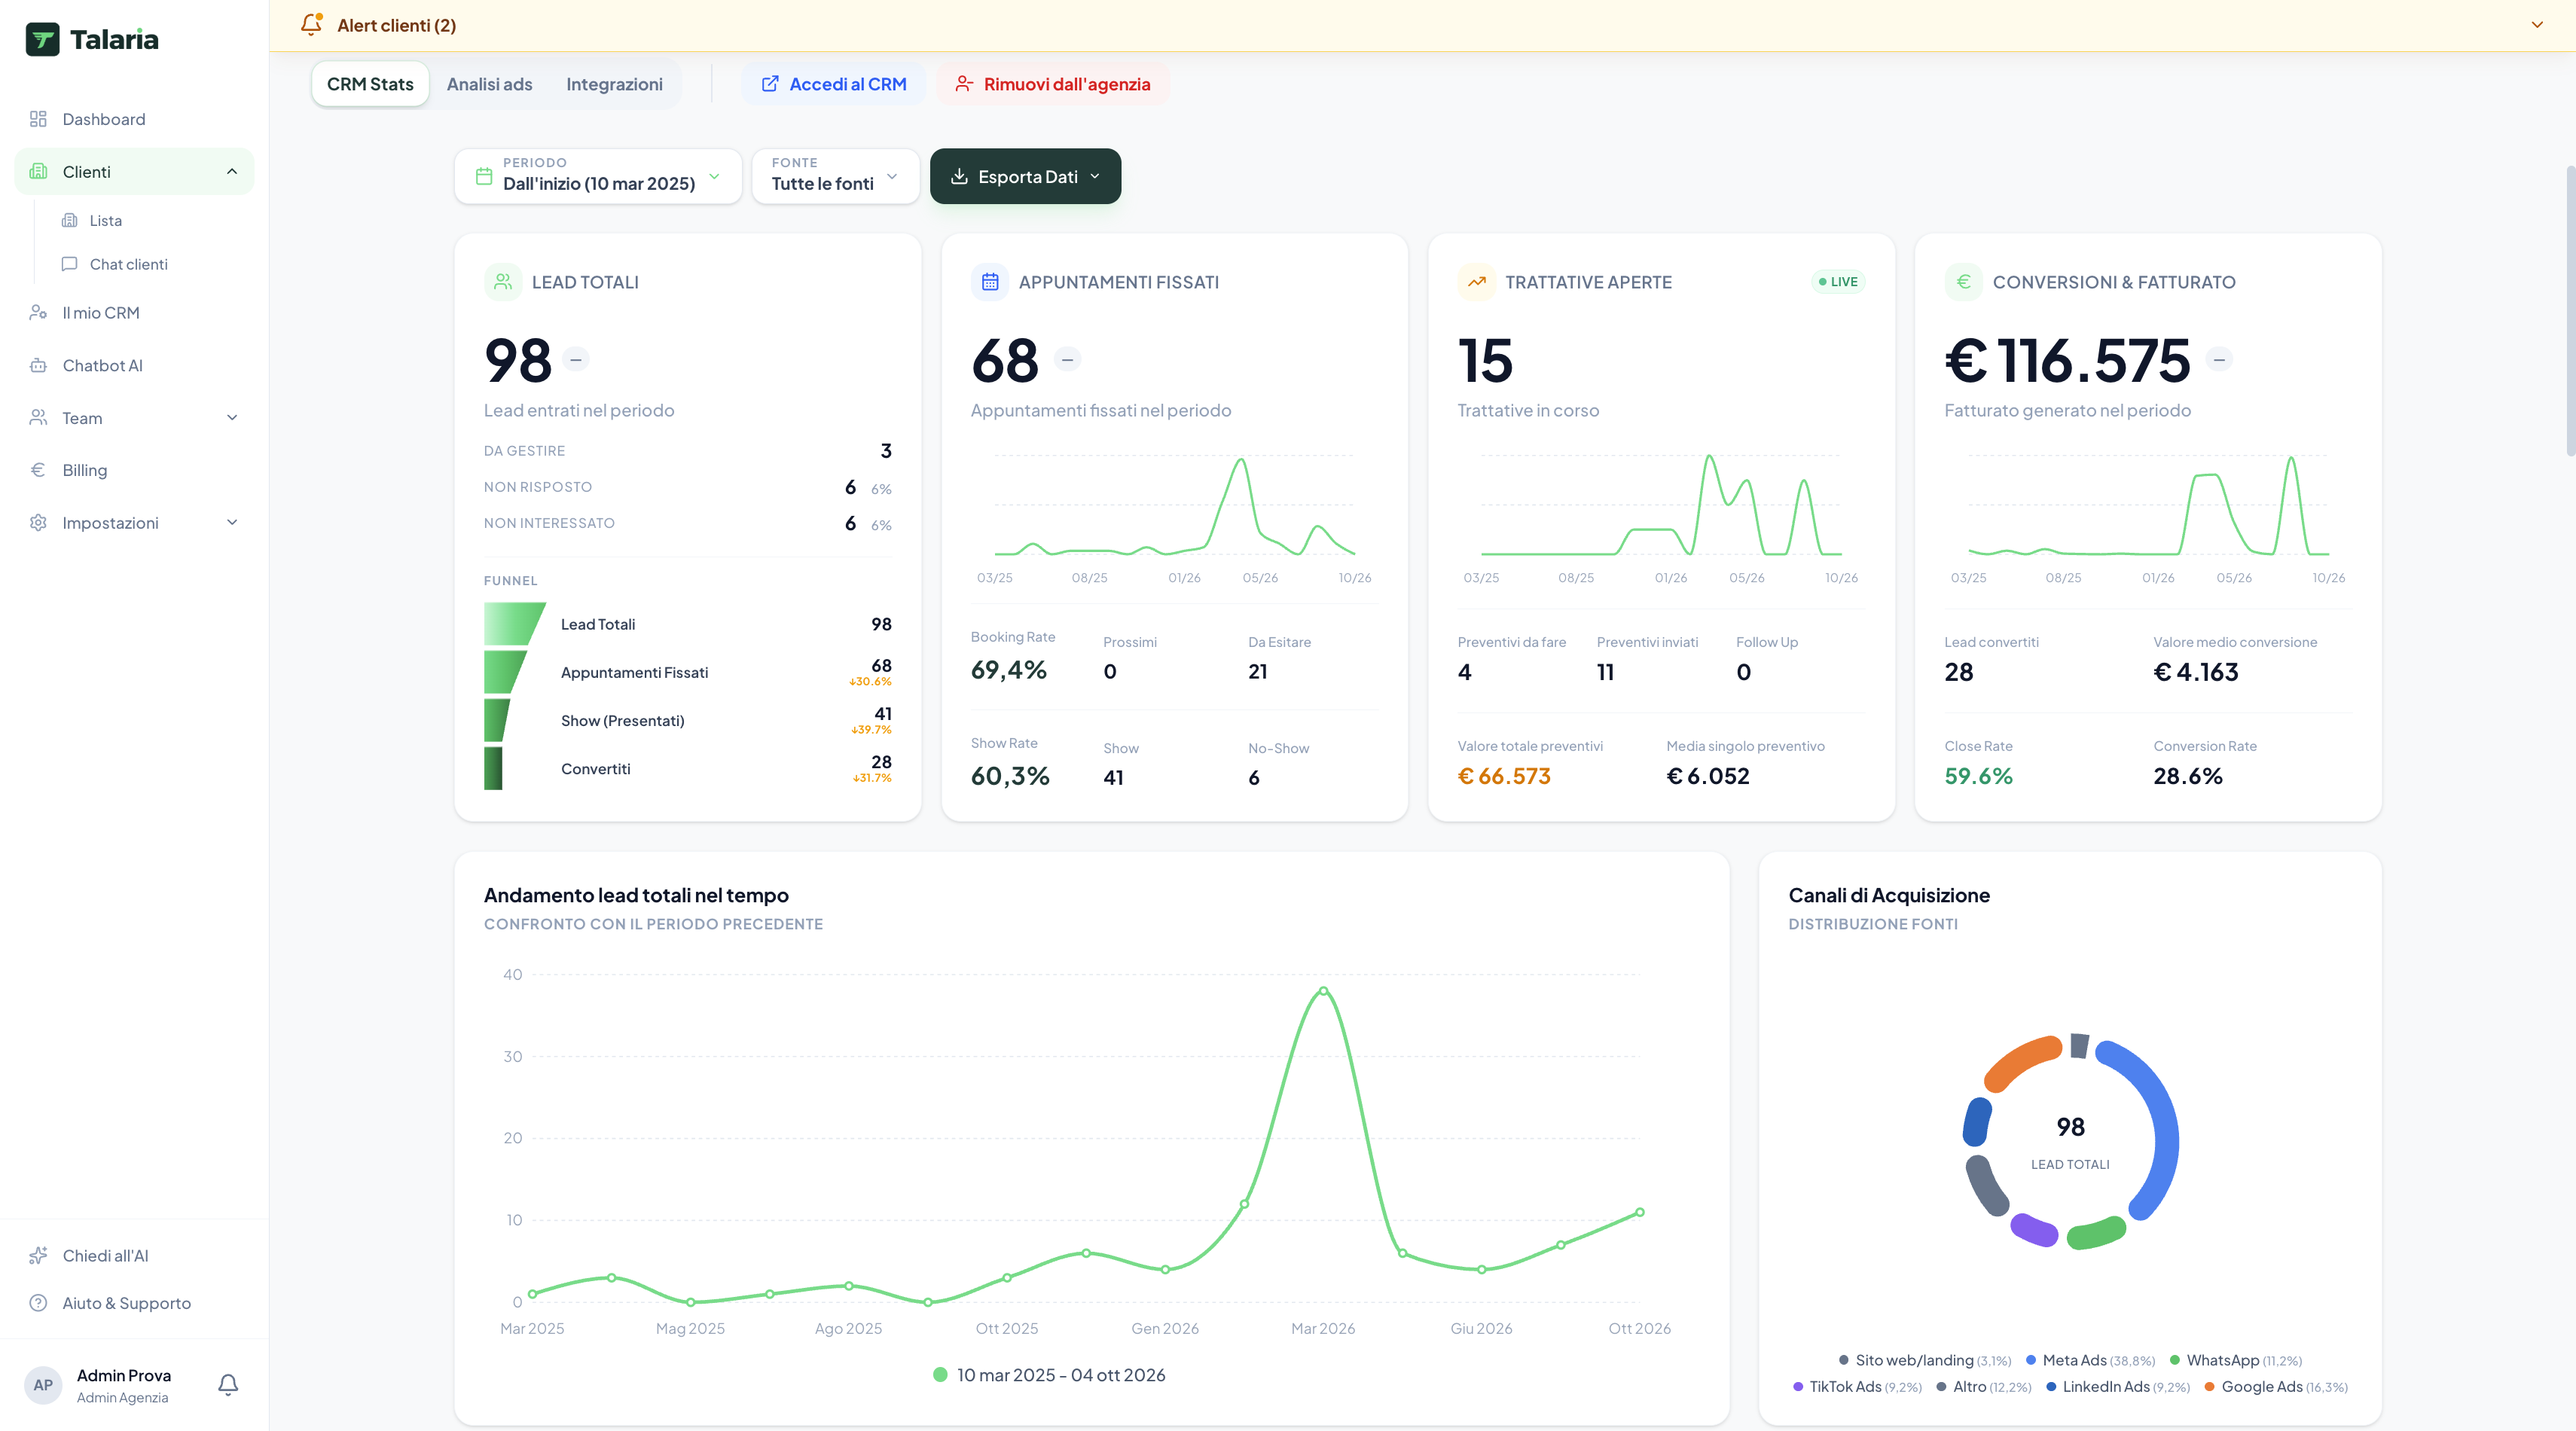Open the Fonte source dropdown

[x=835, y=176]
